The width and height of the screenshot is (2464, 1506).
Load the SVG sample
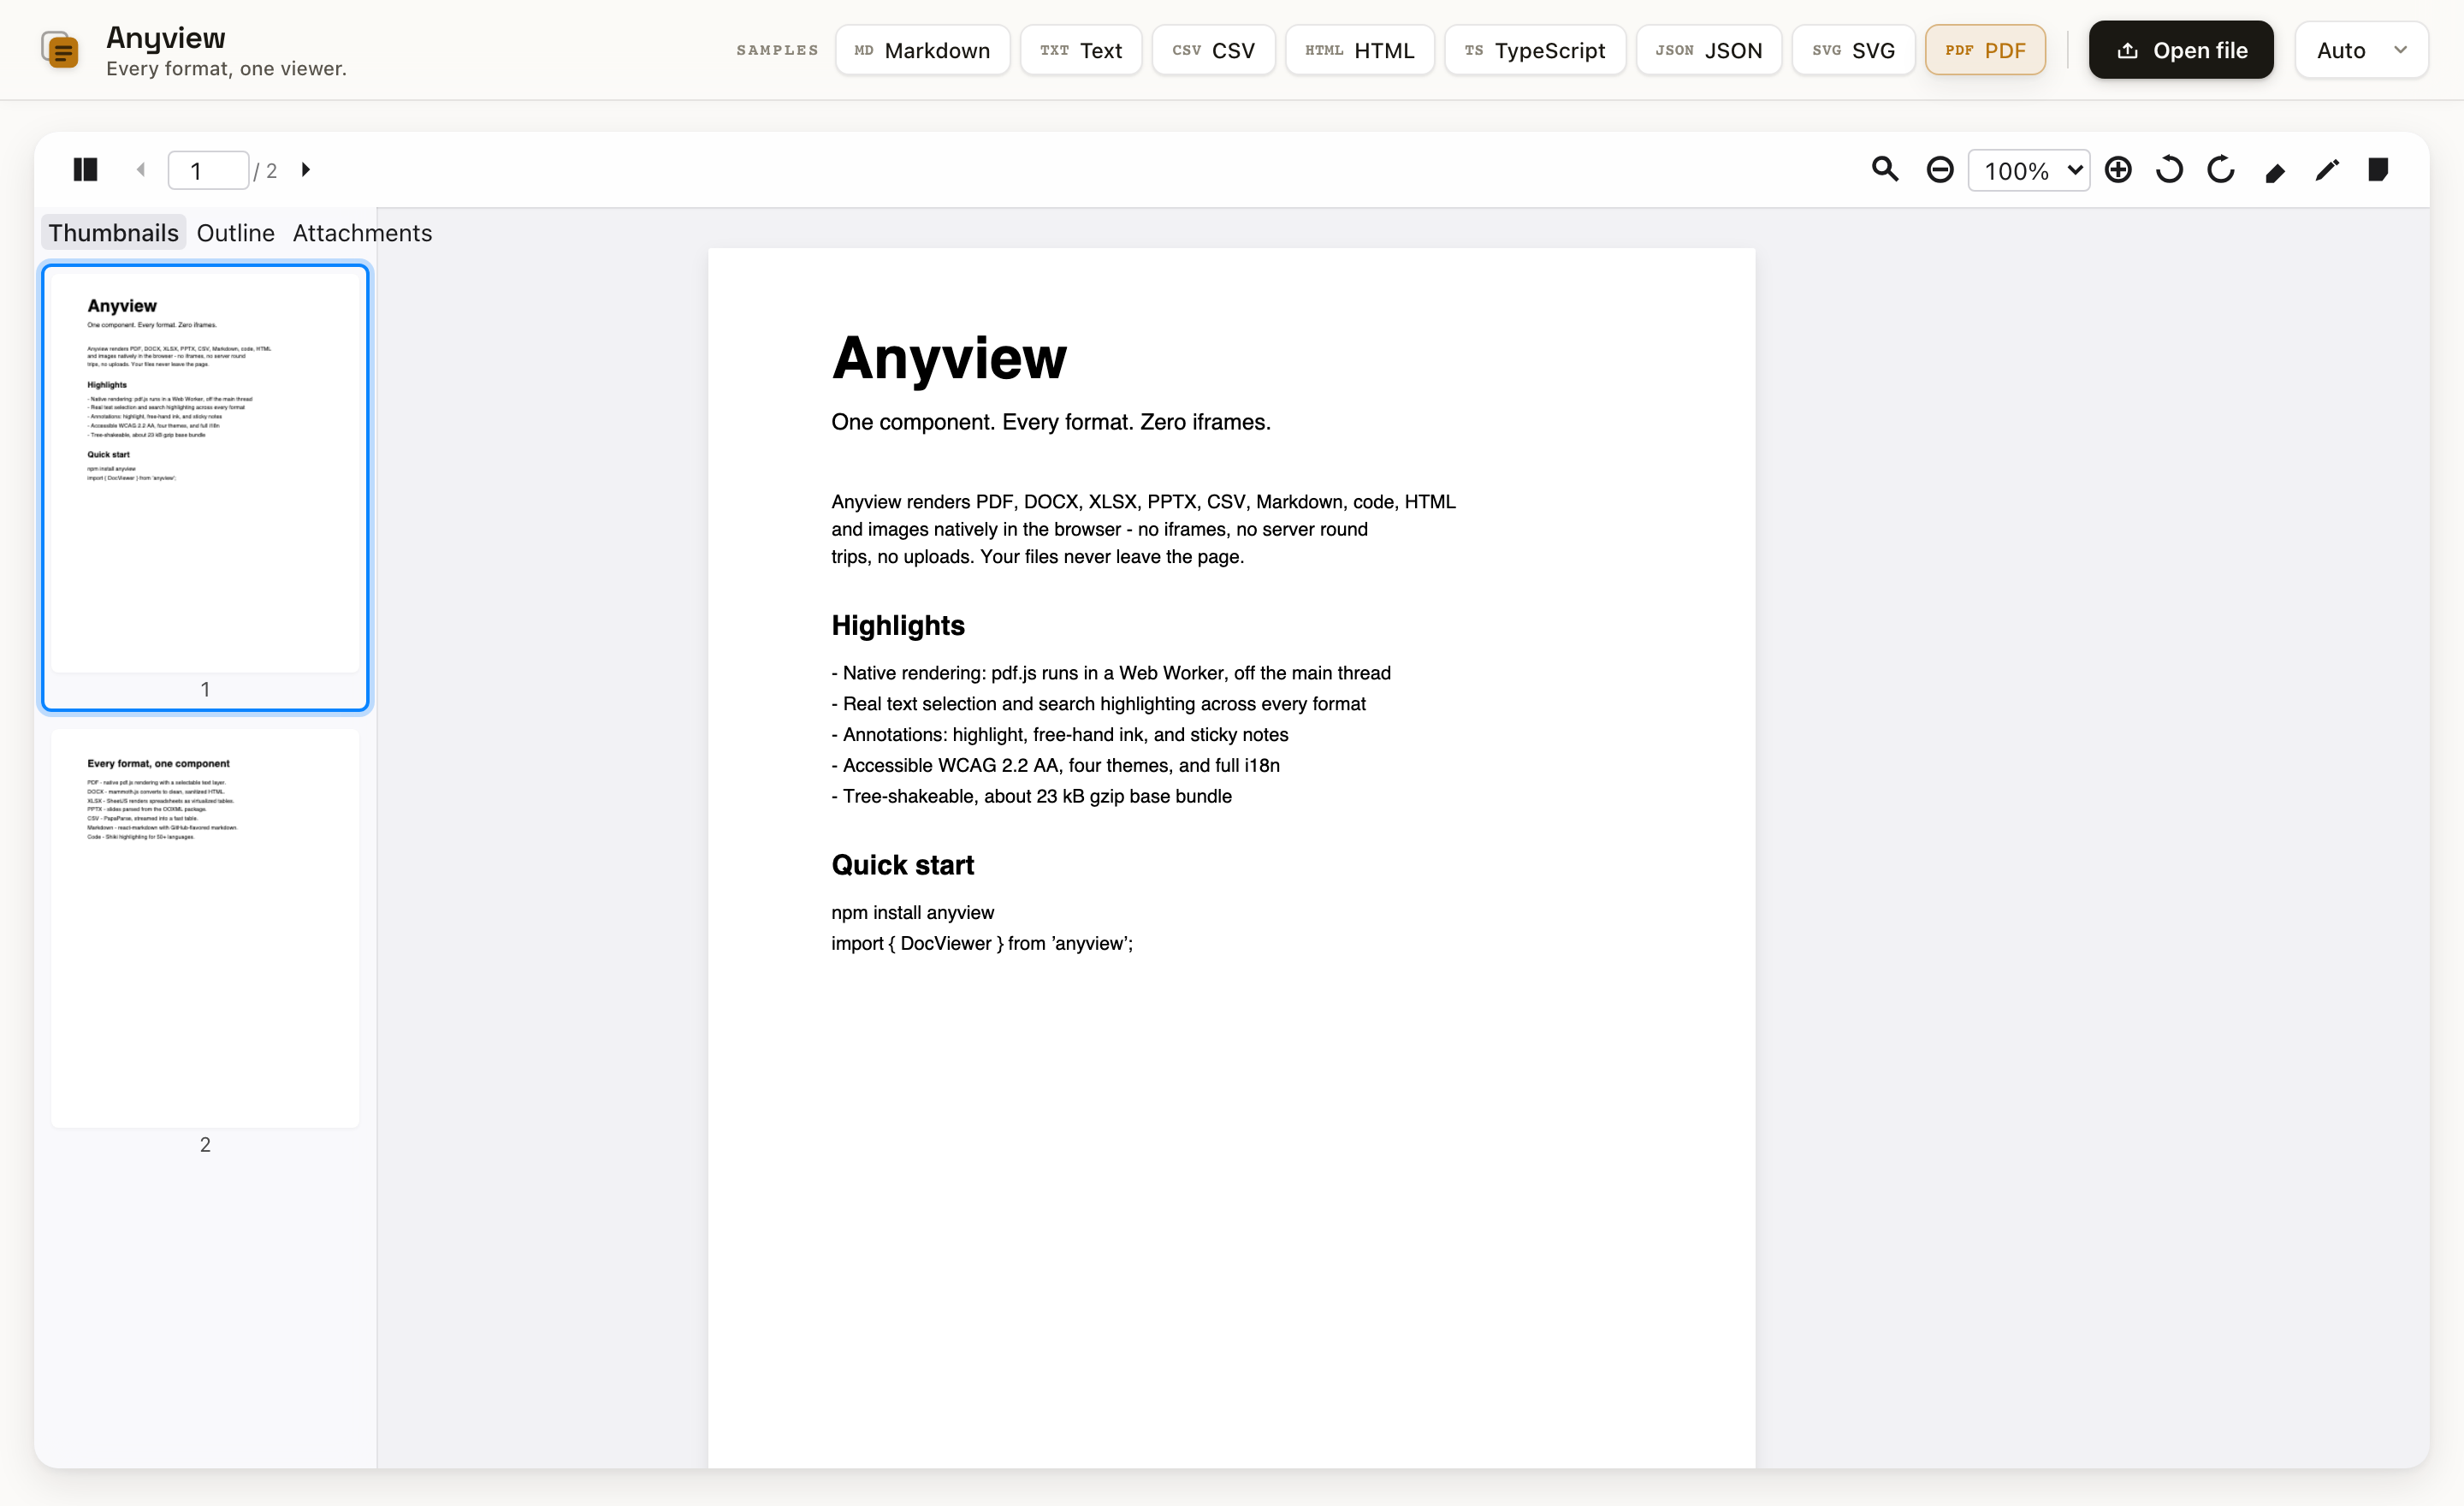(x=1853, y=50)
